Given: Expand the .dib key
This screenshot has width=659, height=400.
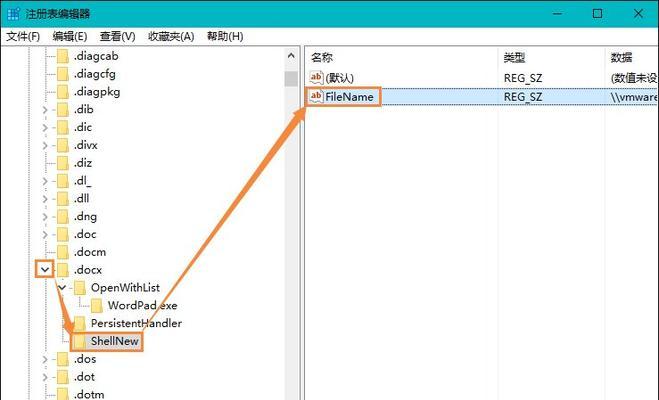Looking at the screenshot, I should coord(45,110).
